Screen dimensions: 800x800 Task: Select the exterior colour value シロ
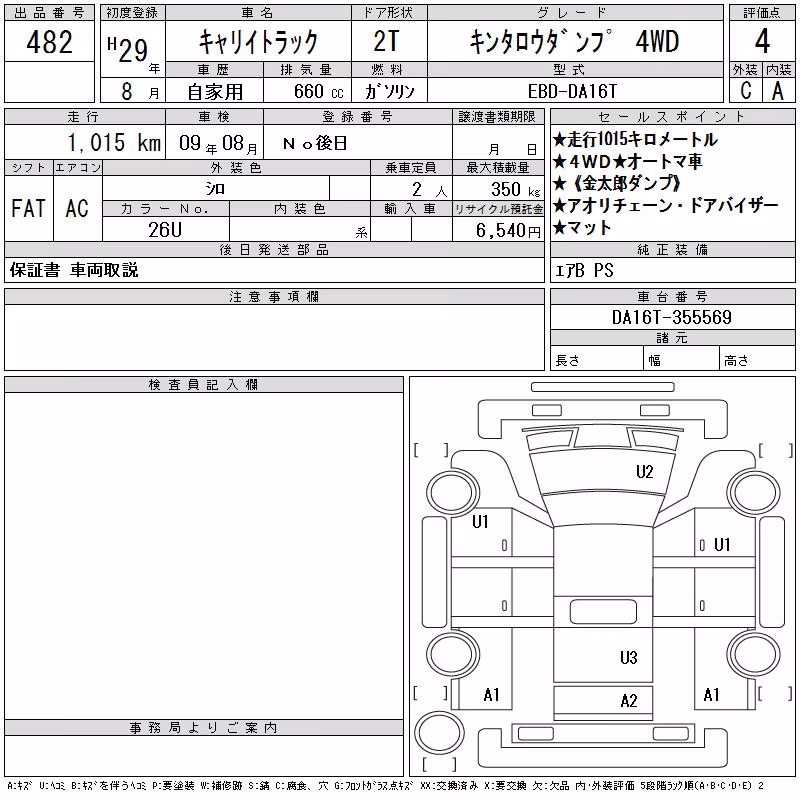point(215,189)
